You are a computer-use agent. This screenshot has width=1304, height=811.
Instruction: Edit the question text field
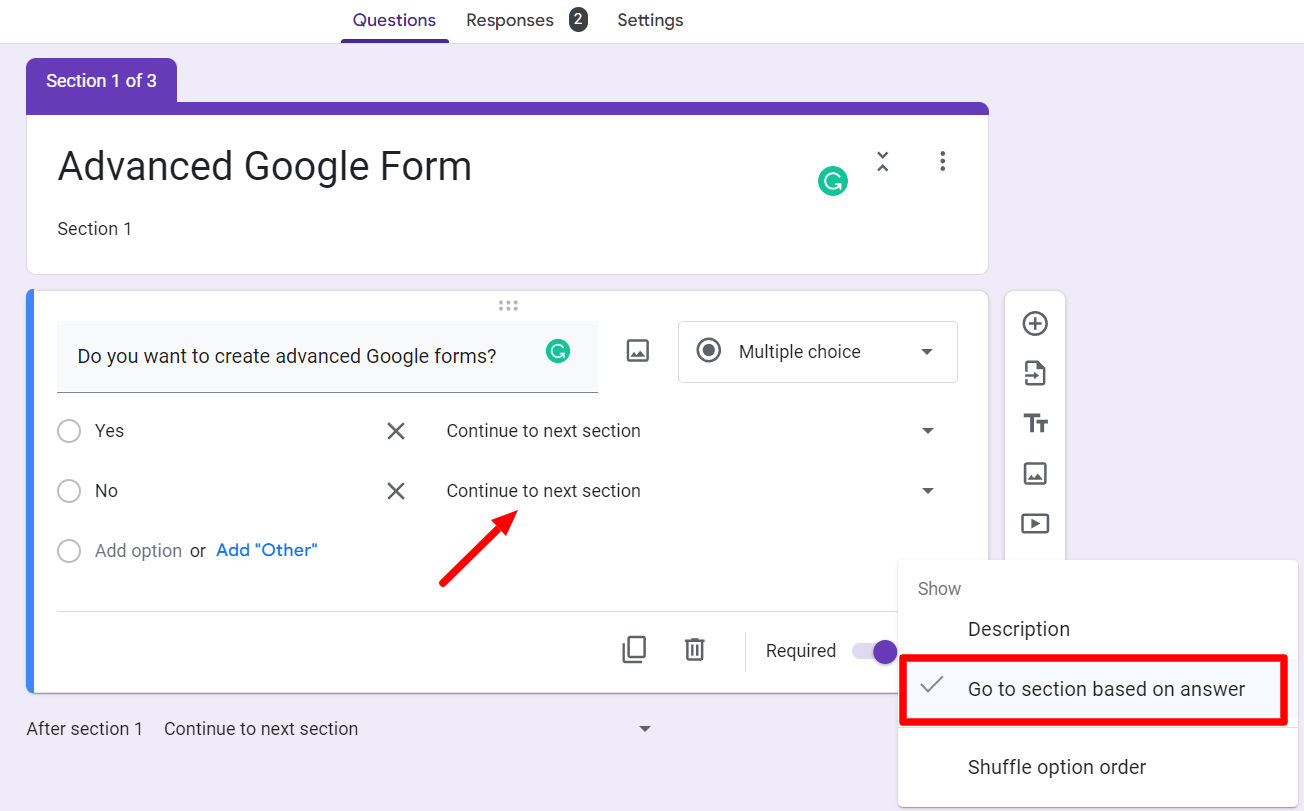click(x=327, y=357)
